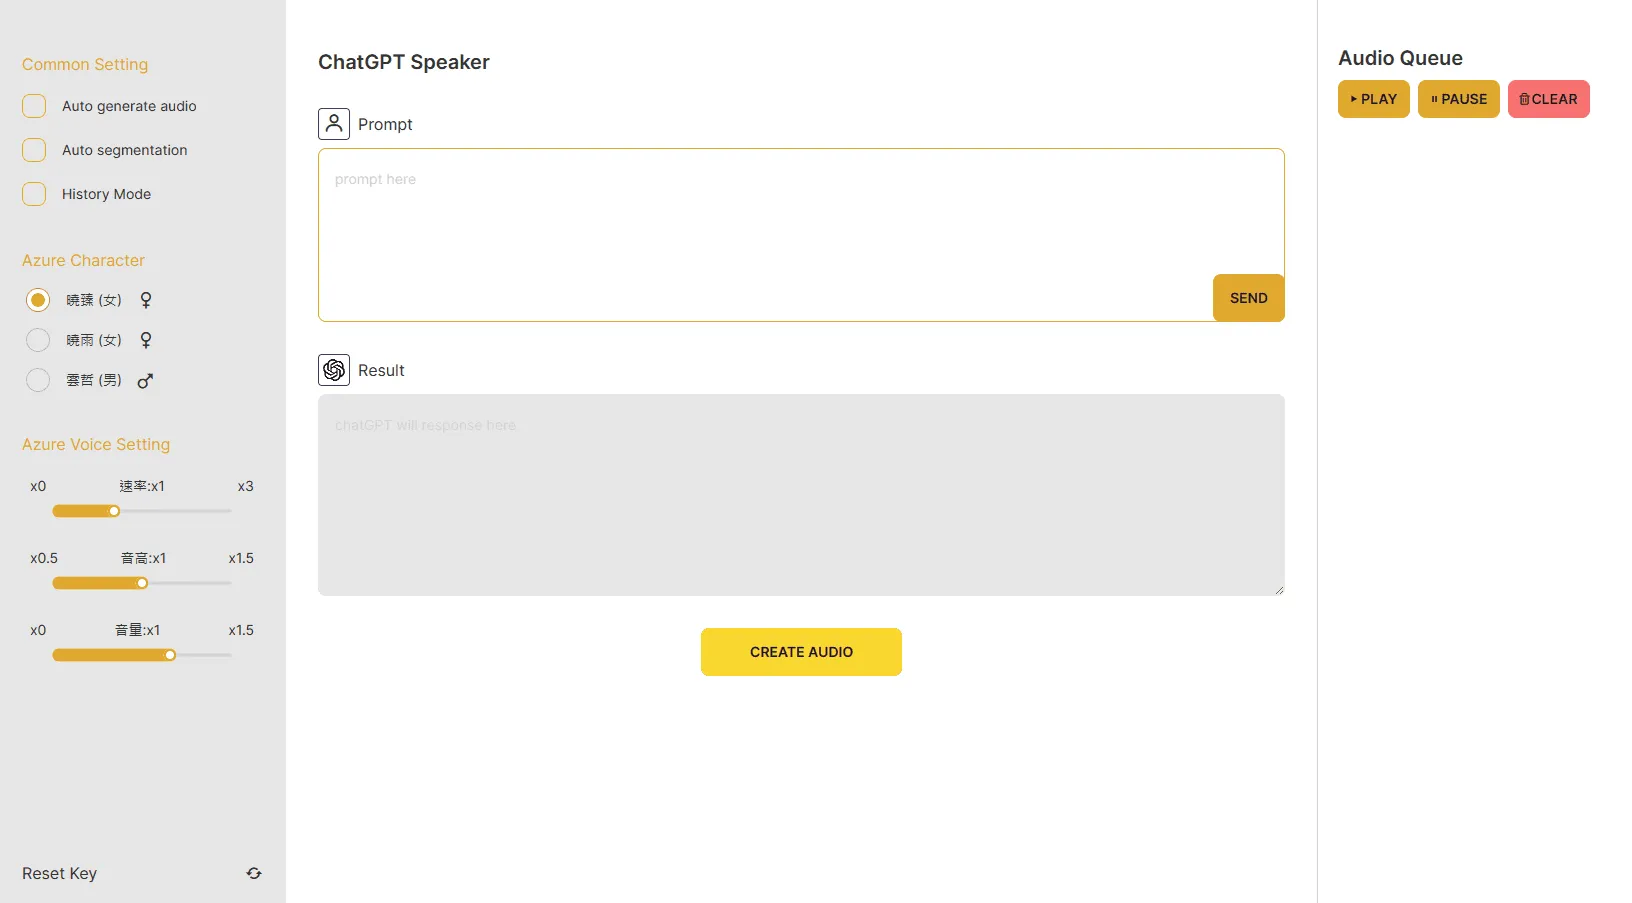Click the user avatar icon beside Prompt
The height and width of the screenshot is (903, 1632).
[334, 124]
